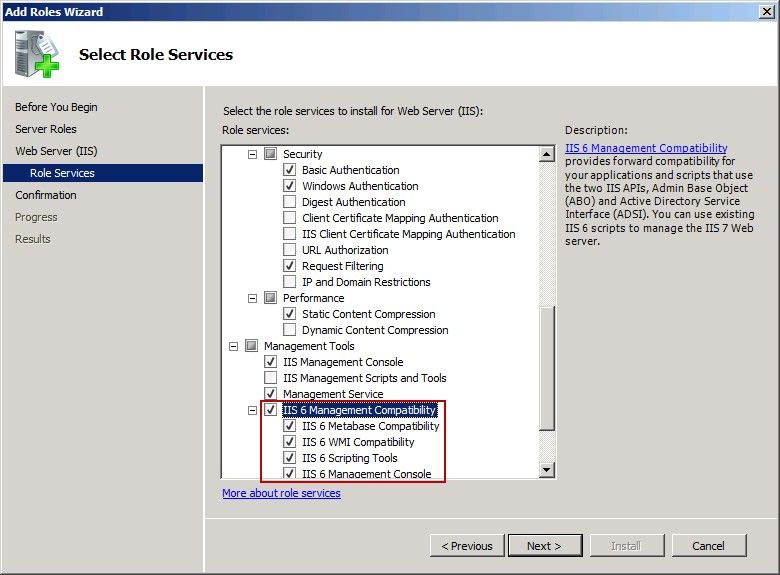This screenshot has width=780, height=575.
Task: Cancel the Add Roles Wizard
Action: [709, 546]
